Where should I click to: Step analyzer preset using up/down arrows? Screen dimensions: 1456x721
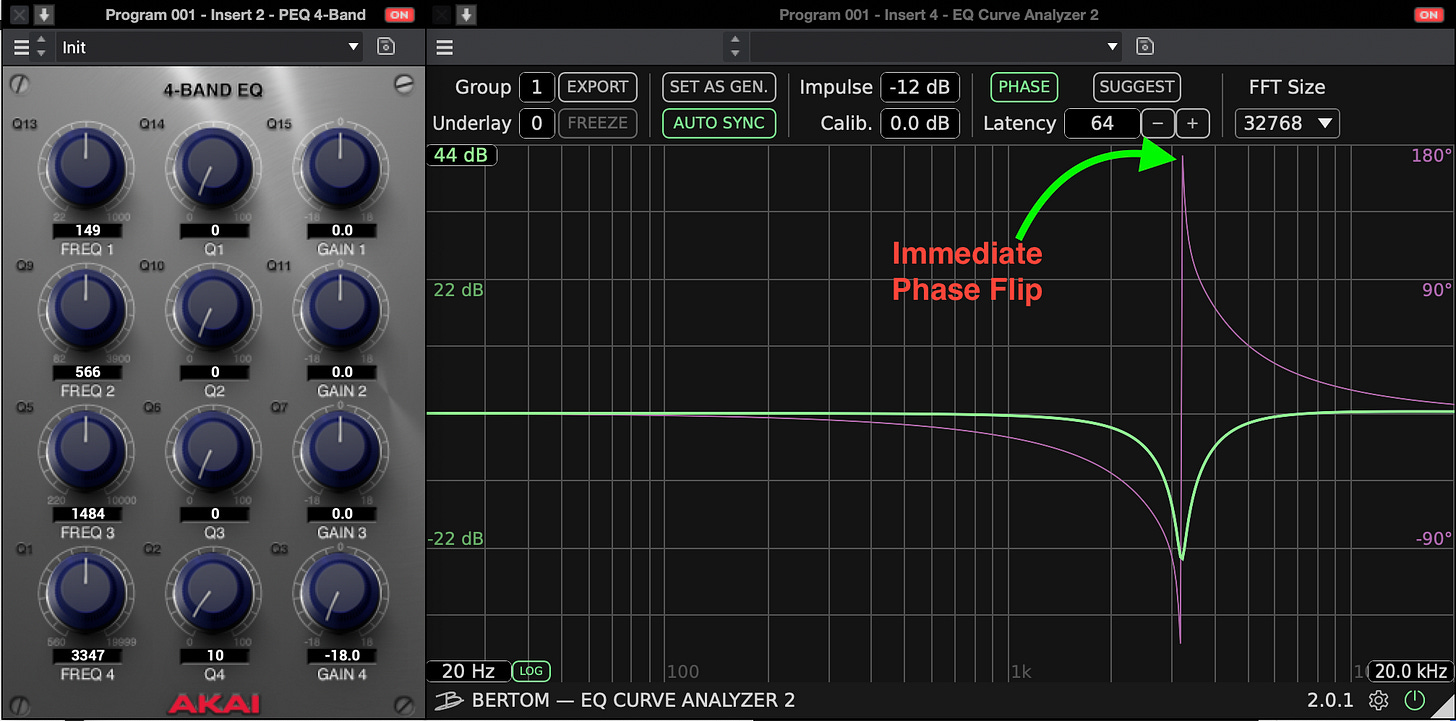point(735,47)
